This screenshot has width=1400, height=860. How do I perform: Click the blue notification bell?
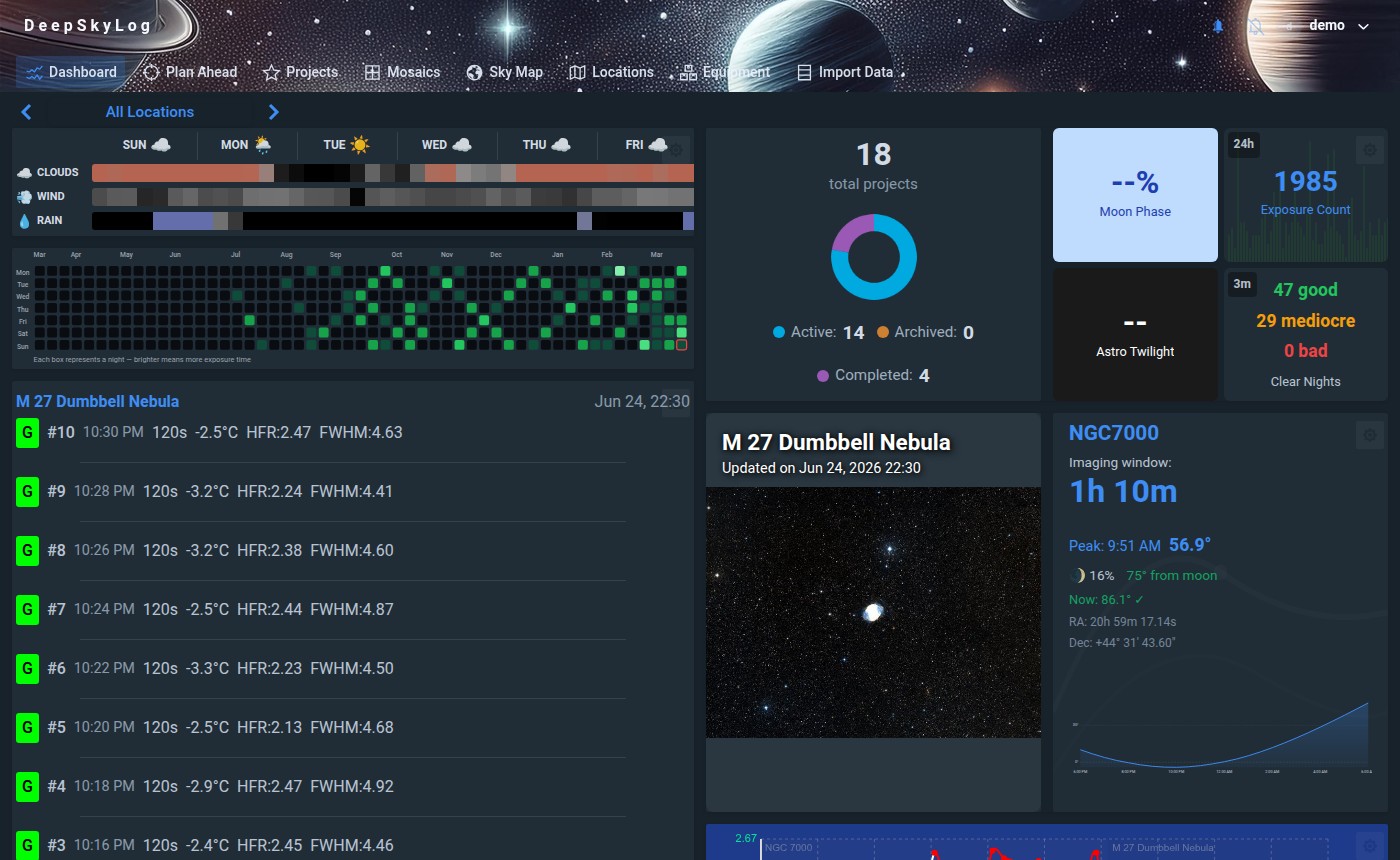click(1218, 25)
